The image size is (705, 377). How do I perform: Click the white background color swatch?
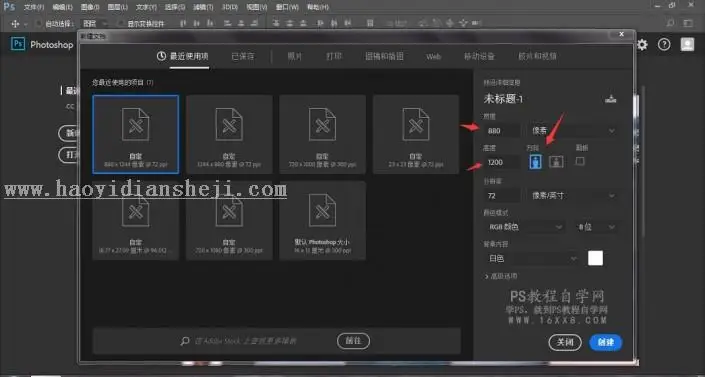tap(595, 258)
